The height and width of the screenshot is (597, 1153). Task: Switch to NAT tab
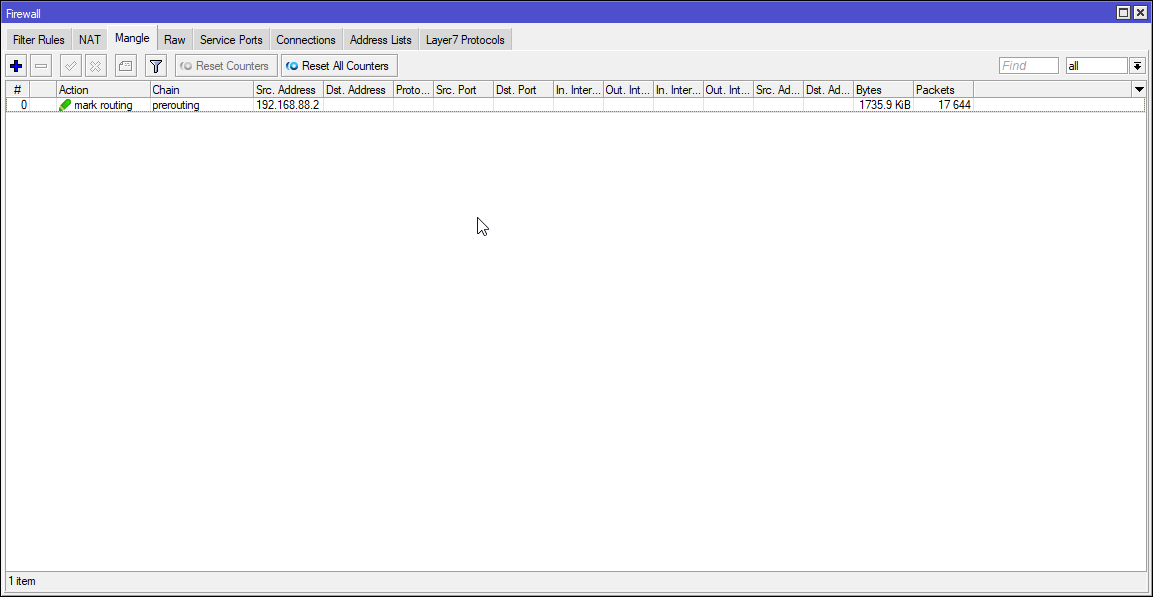tap(90, 40)
